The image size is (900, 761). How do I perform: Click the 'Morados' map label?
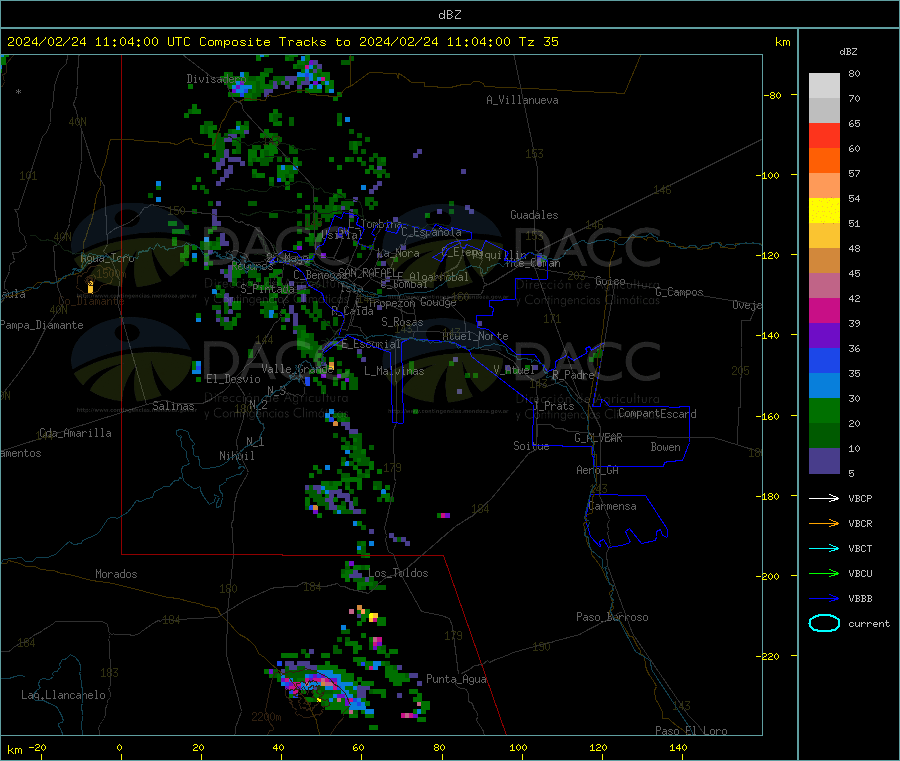(x=116, y=574)
